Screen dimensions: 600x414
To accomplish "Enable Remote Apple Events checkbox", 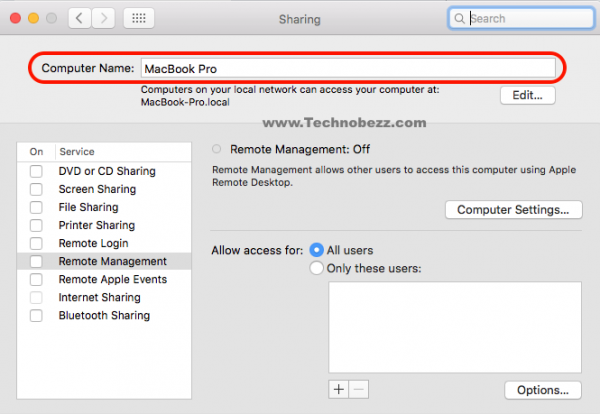I will (x=36, y=279).
